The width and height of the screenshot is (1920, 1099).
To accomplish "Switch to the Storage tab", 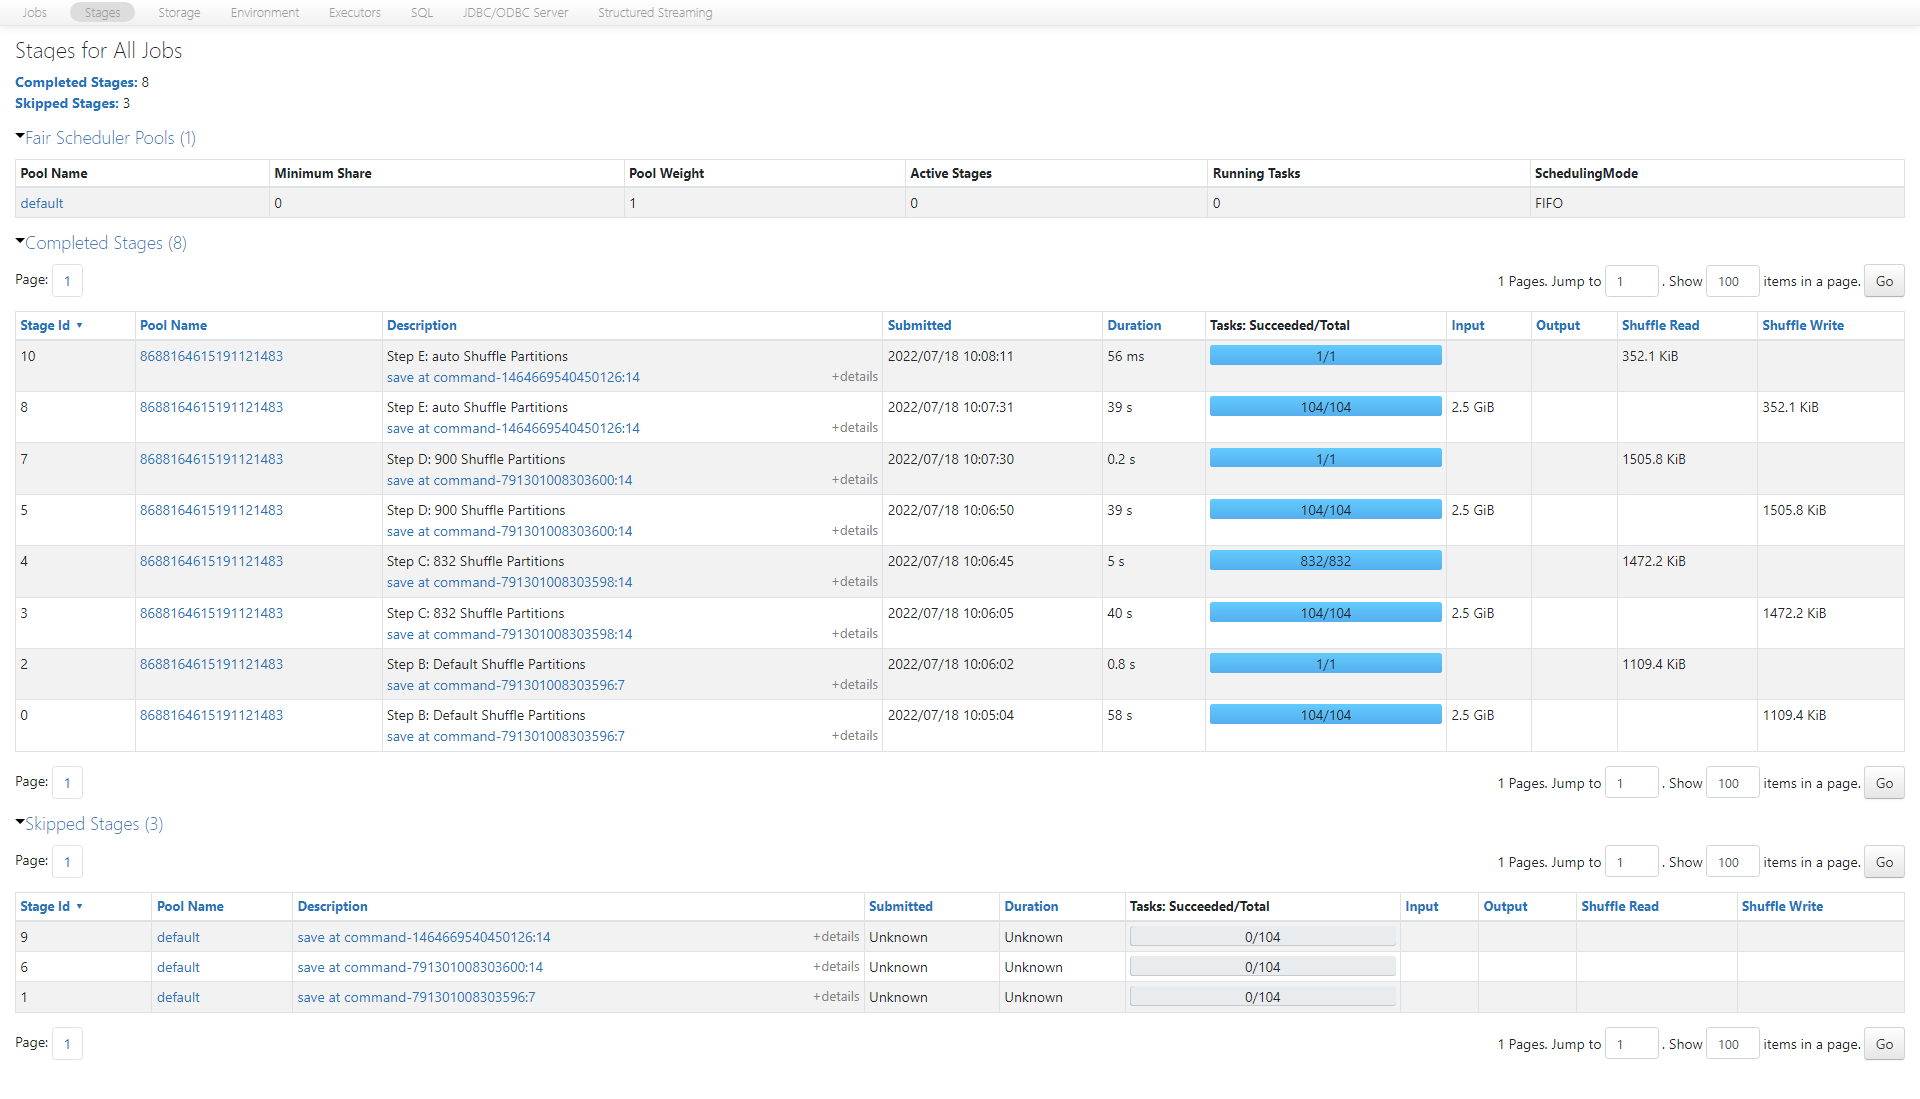I will 179,13.
